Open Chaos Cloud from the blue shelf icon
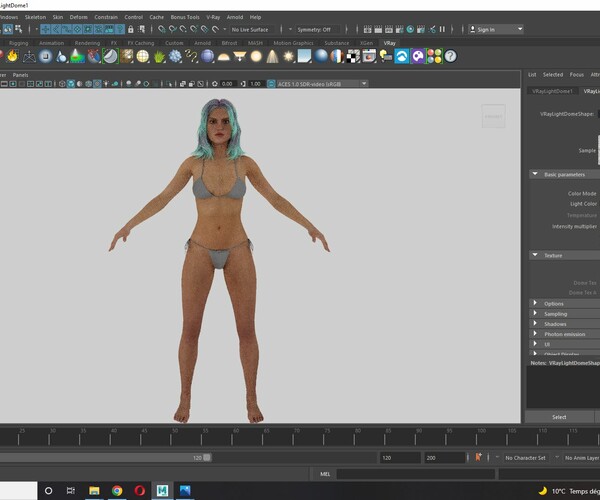This screenshot has width=600, height=500. coord(402,56)
